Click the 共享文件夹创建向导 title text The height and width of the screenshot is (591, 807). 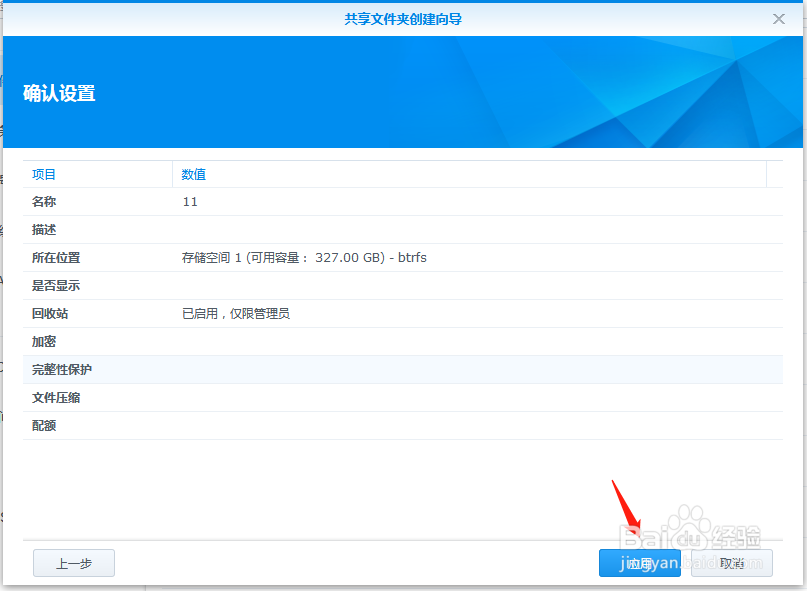403,19
